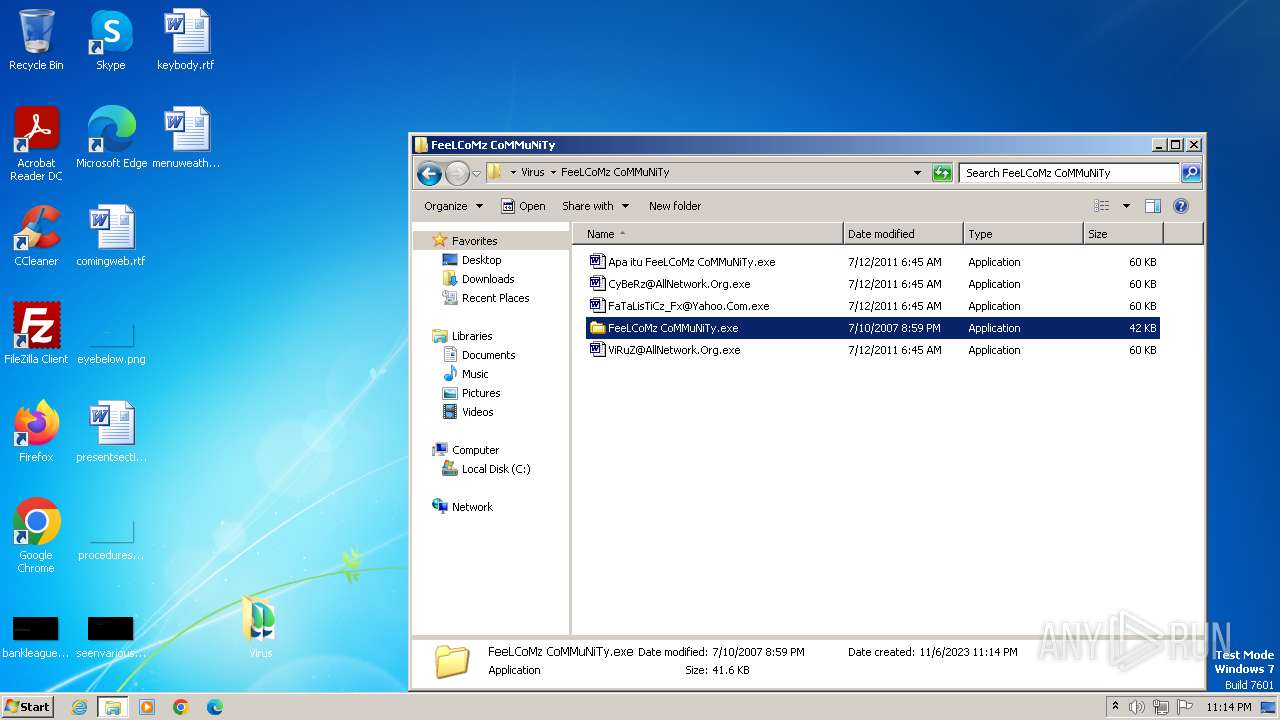
Task: Open the Share with dropdown
Action: (x=596, y=206)
